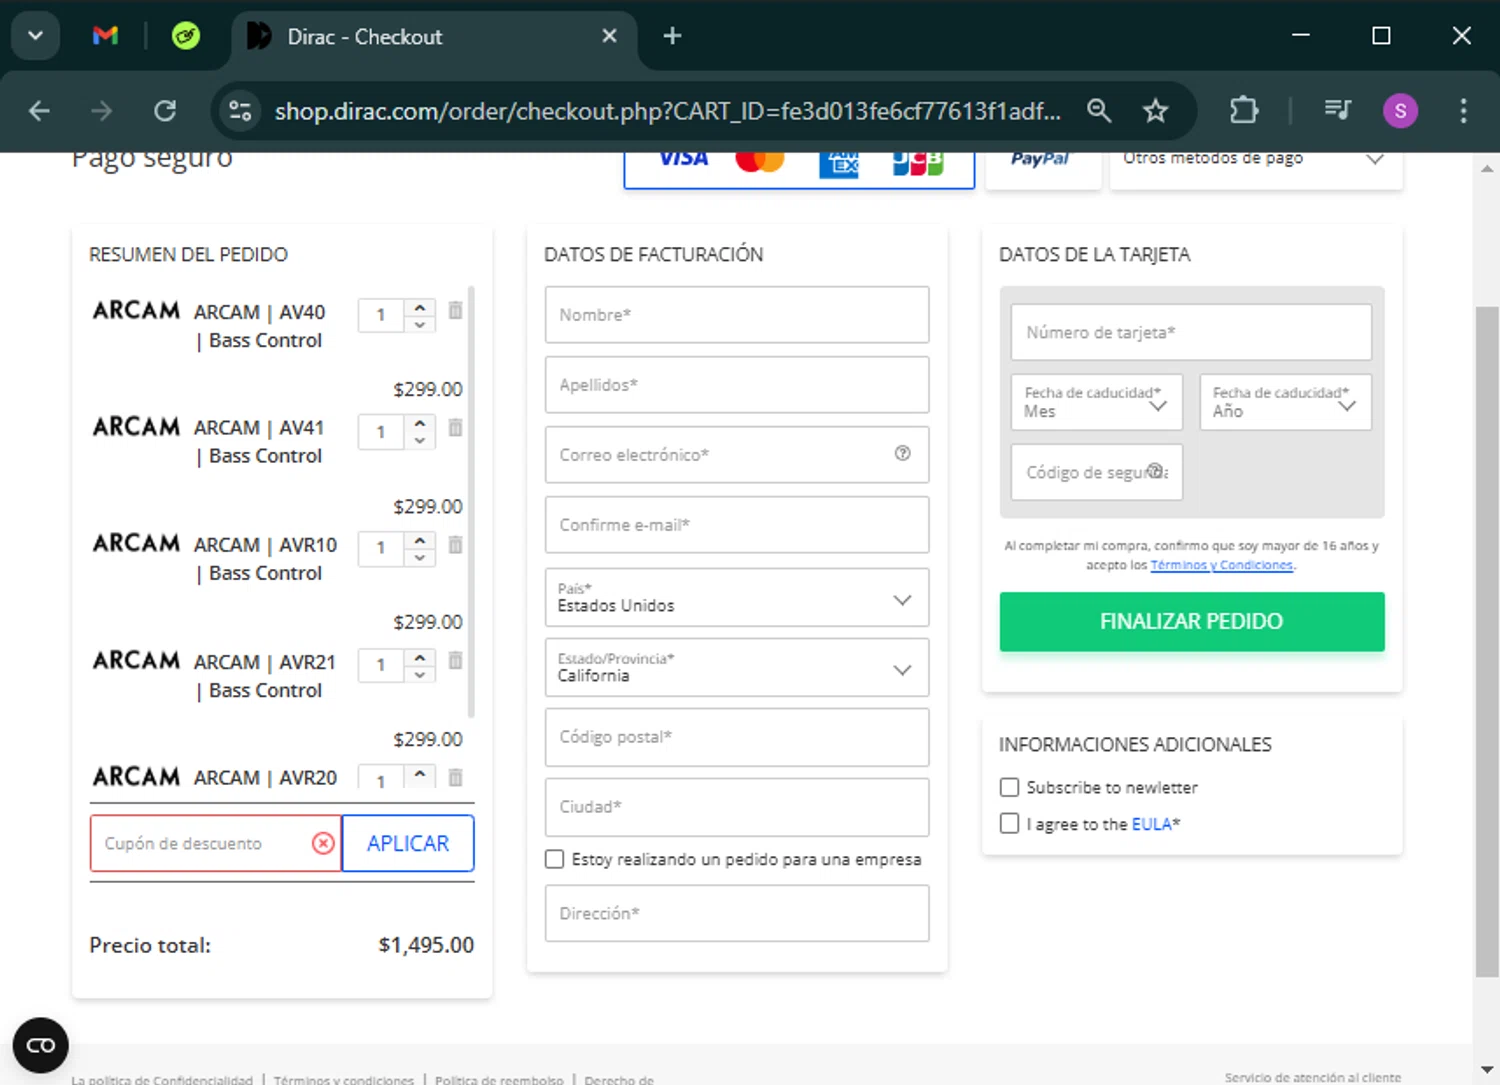Open footer Términos y condiciones link

343,1079
